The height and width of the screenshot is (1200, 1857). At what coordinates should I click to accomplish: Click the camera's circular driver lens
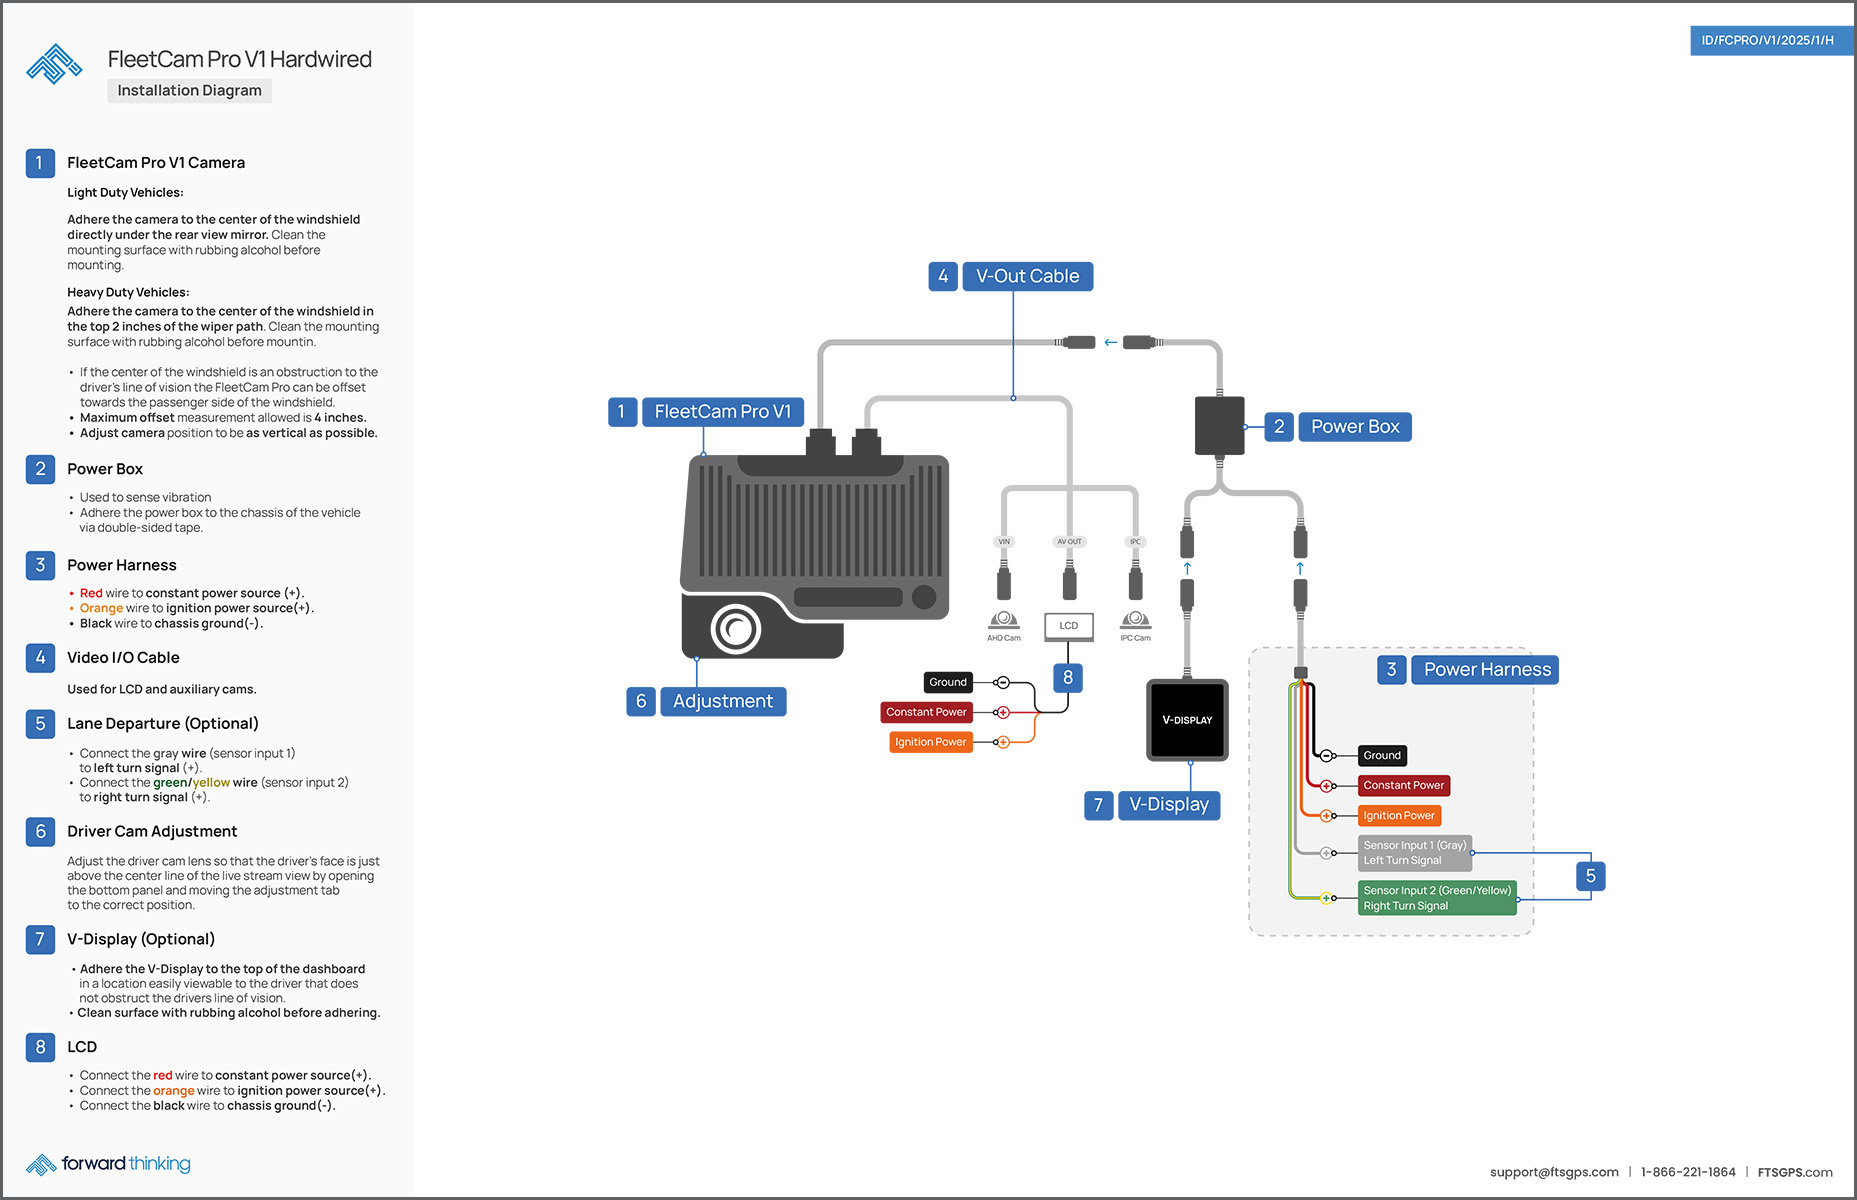736,629
